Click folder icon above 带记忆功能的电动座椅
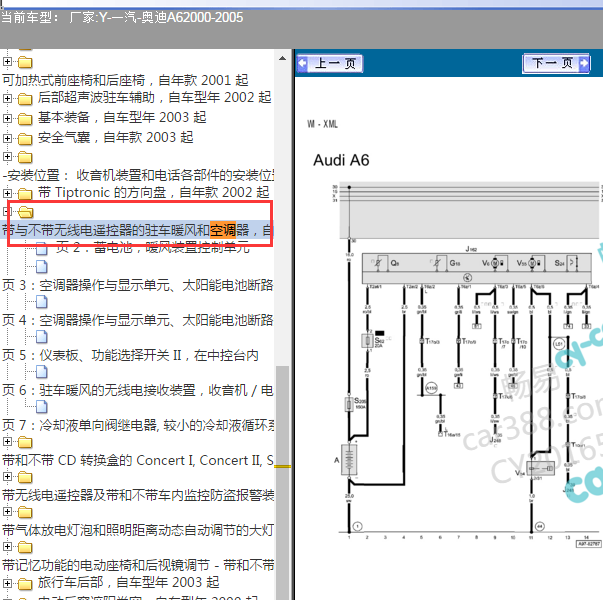This screenshot has width=603, height=600. [25, 547]
